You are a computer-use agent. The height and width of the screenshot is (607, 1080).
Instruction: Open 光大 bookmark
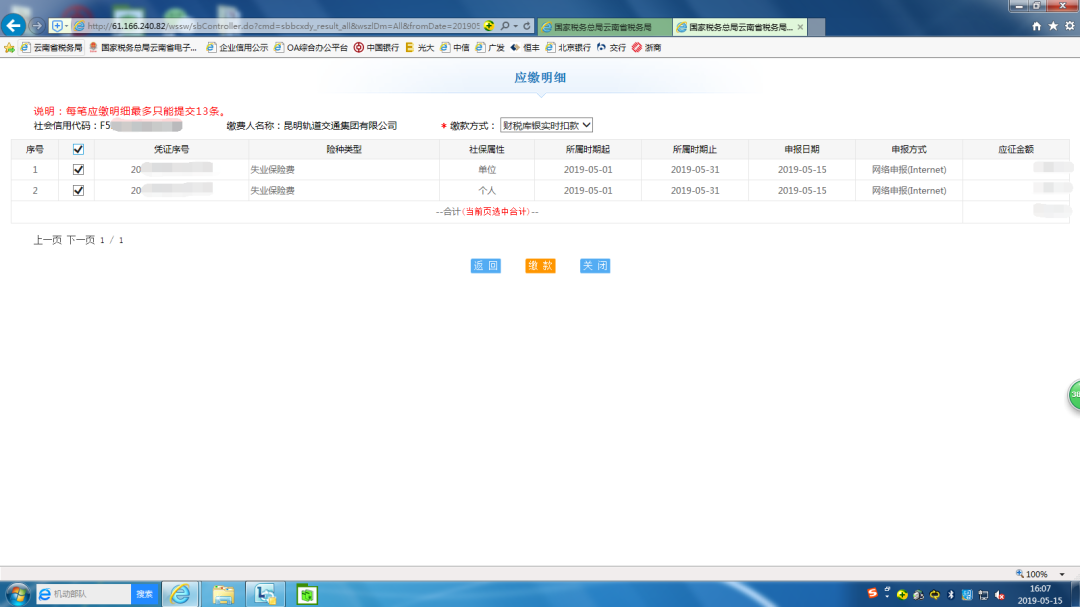[419, 48]
